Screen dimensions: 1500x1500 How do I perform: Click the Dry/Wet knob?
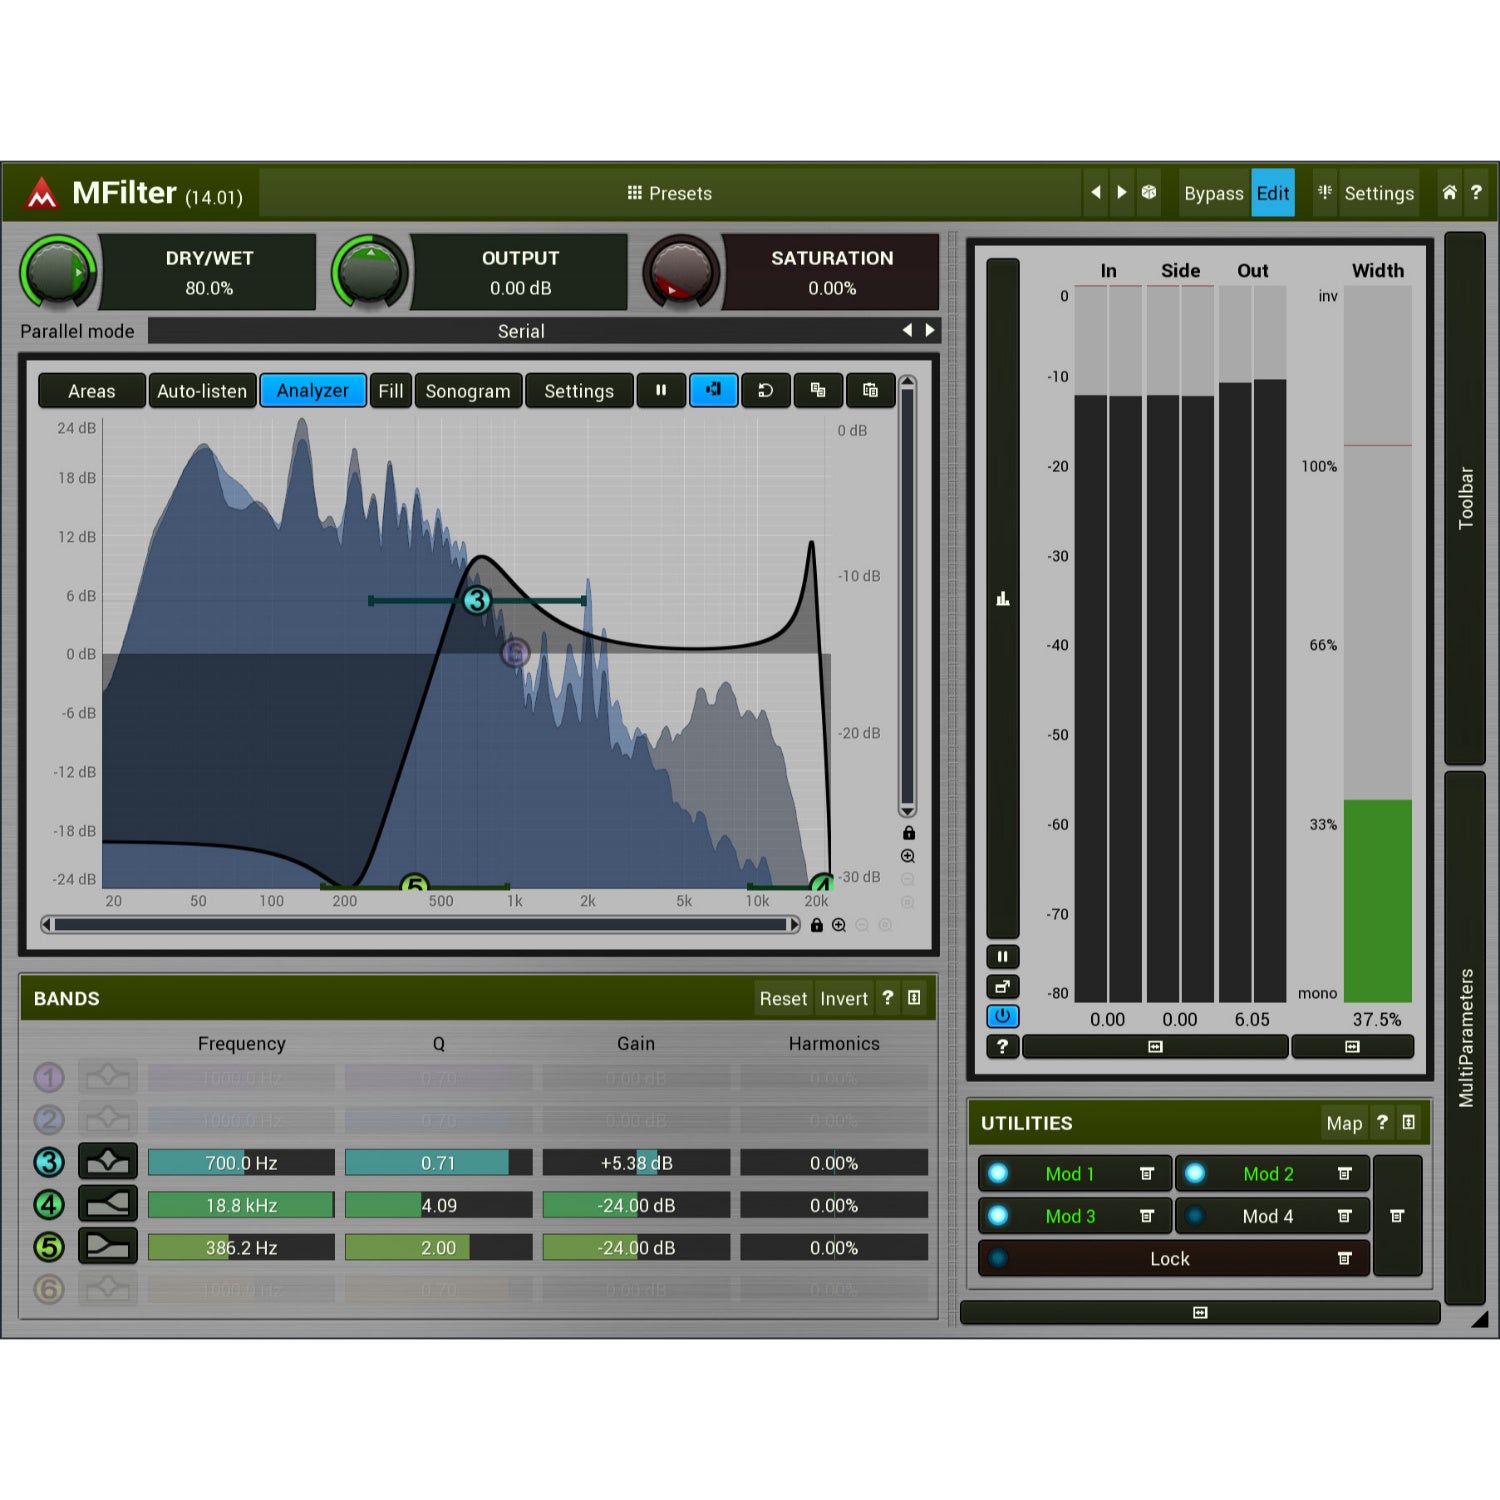pos(58,271)
